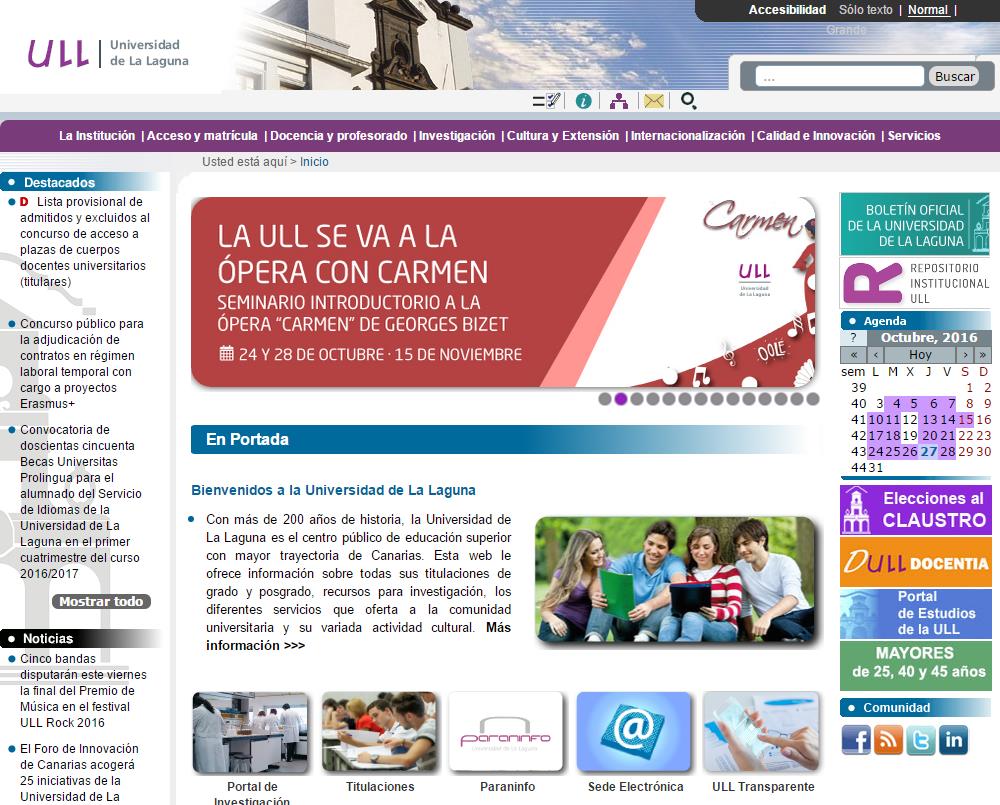Screen dimensions: 1000x805
Task: Open Elecciones al Claustro banner
Action: point(916,510)
